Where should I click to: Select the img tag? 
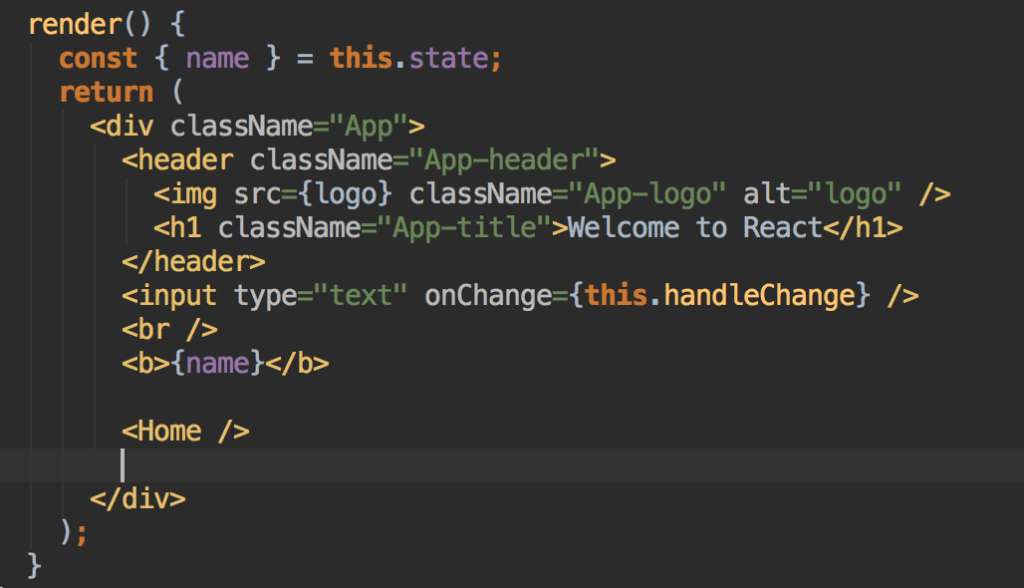coord(185,193)
